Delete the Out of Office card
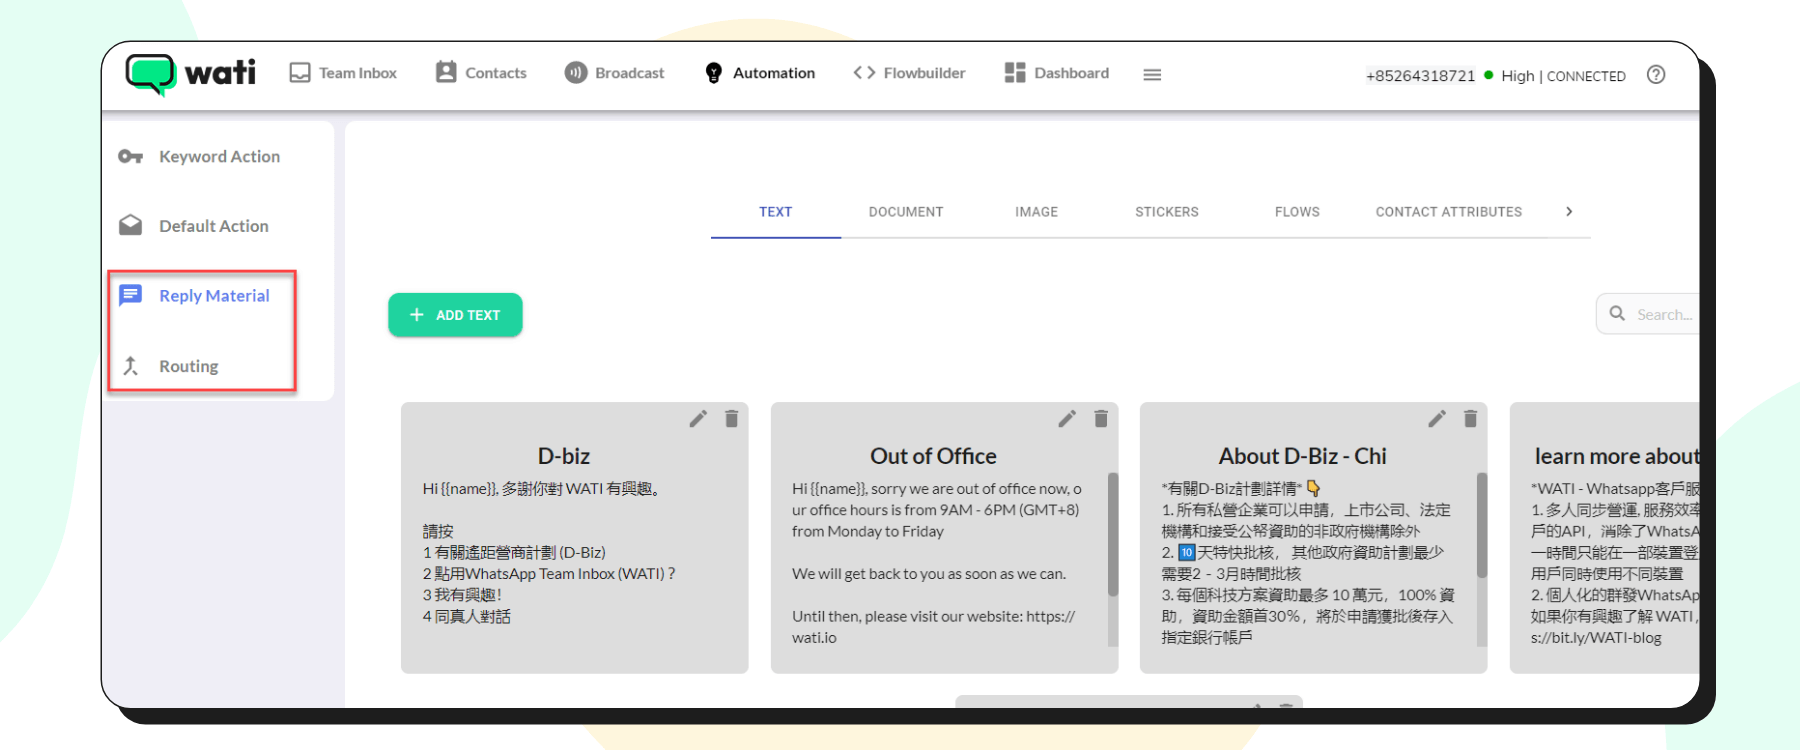Viewport: 1800px width, 750px height. click(x=1101, y=419)
